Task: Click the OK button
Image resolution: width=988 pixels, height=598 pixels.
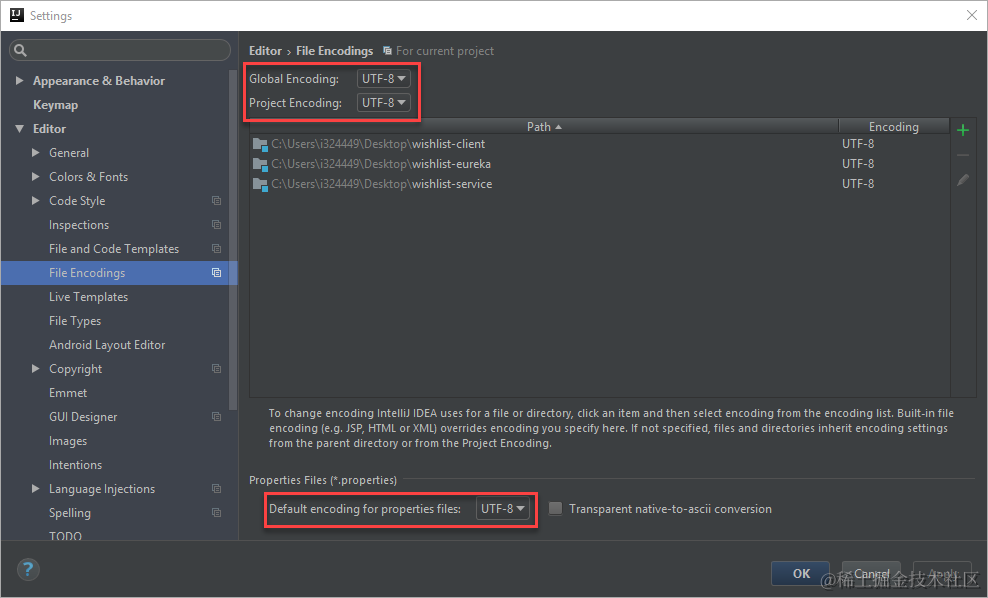Action: (x=801, y=573)
